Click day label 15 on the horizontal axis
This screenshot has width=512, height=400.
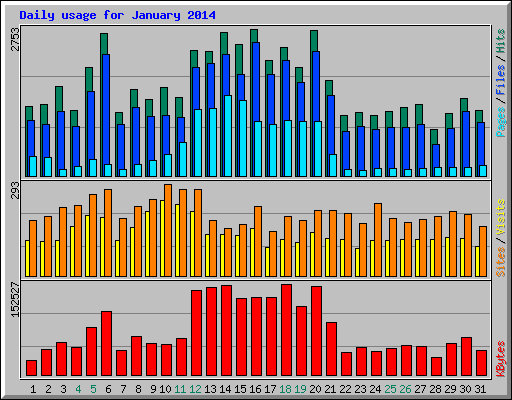pyautogui.click(x=240, y=389)
